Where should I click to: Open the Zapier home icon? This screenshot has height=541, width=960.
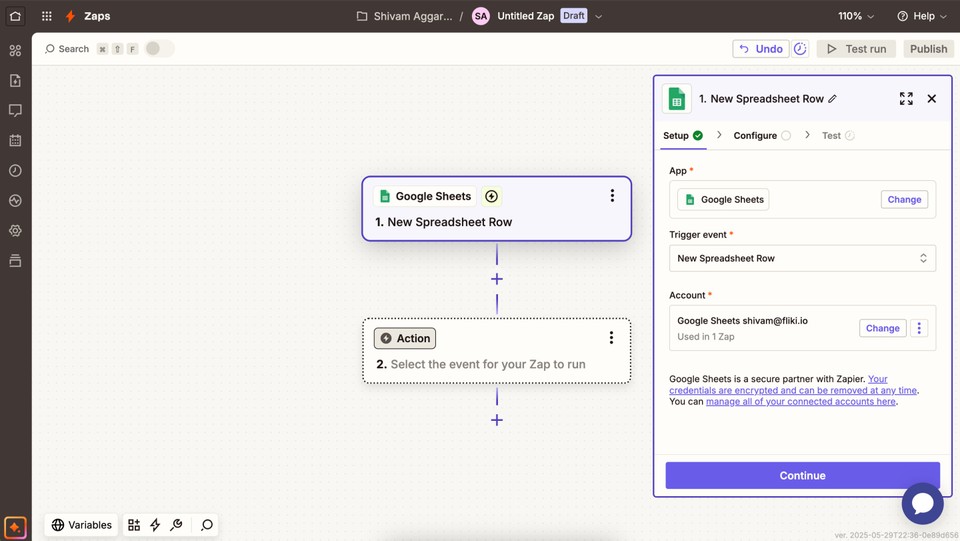click(15, 16)
